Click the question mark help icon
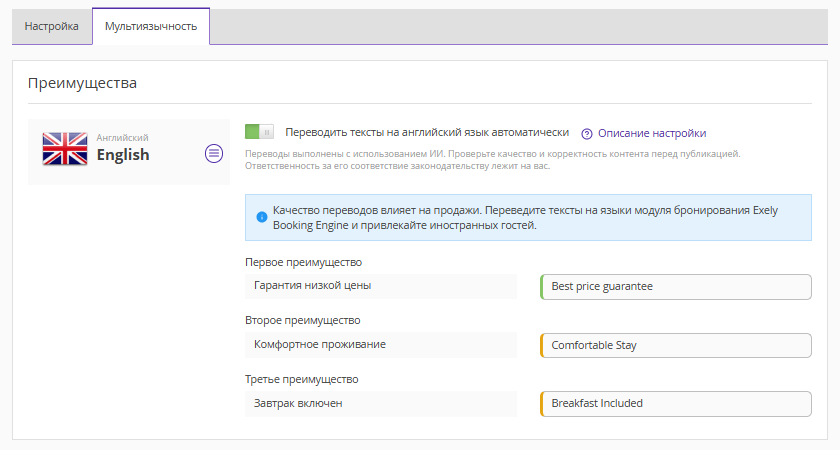The image size is (840, 450). coord(587,133)
